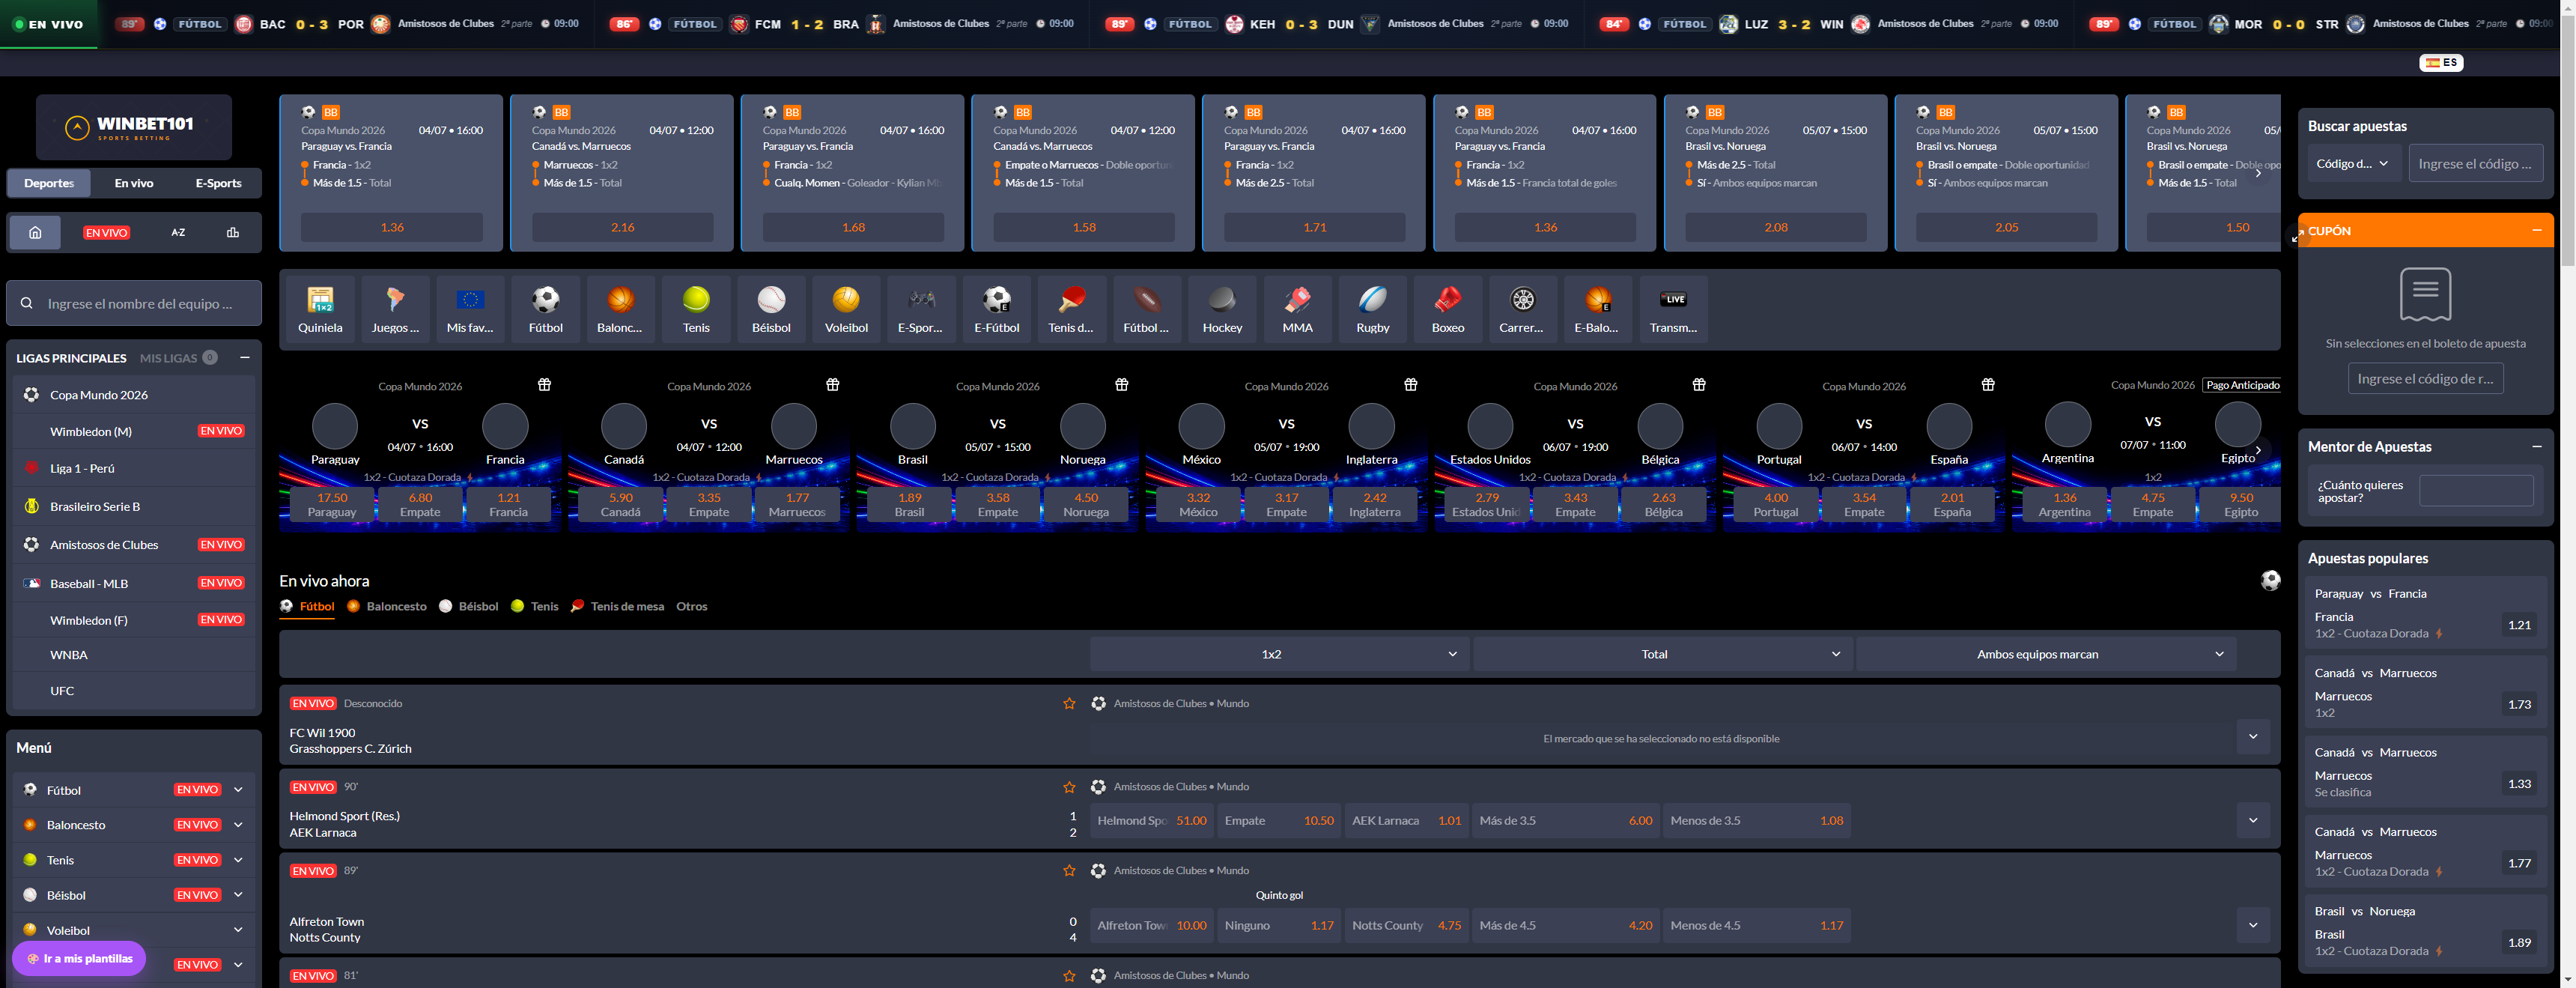This screenshot has width=2576, height=988.
Task: Select Brasil 1.89 in Apuestas populares
Action: click(2519, 942)
